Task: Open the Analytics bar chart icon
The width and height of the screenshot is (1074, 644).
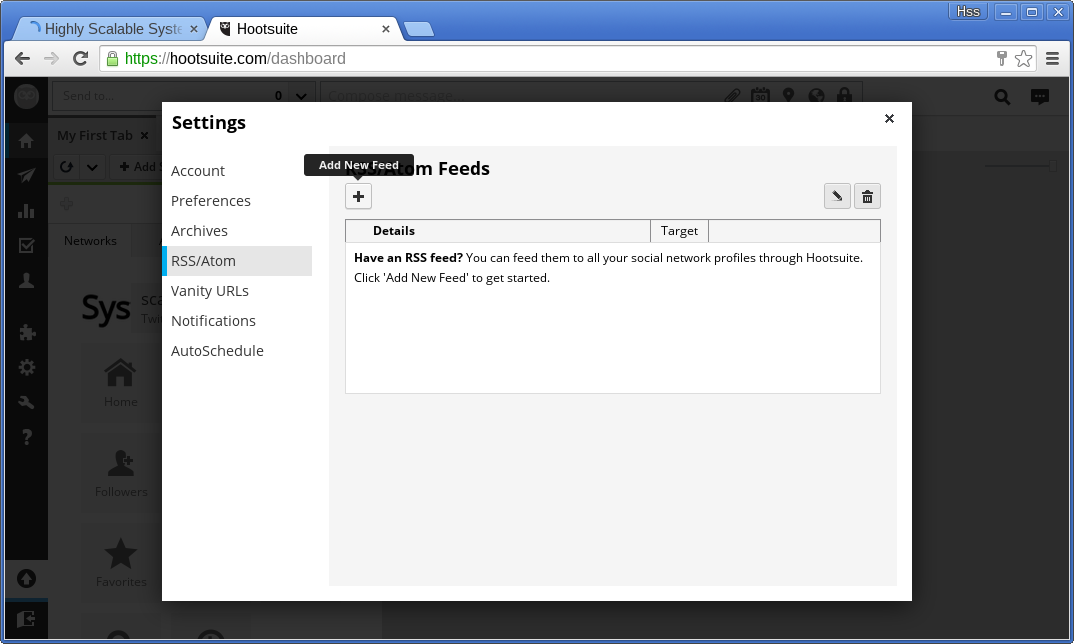Action: tap(26, 211)
